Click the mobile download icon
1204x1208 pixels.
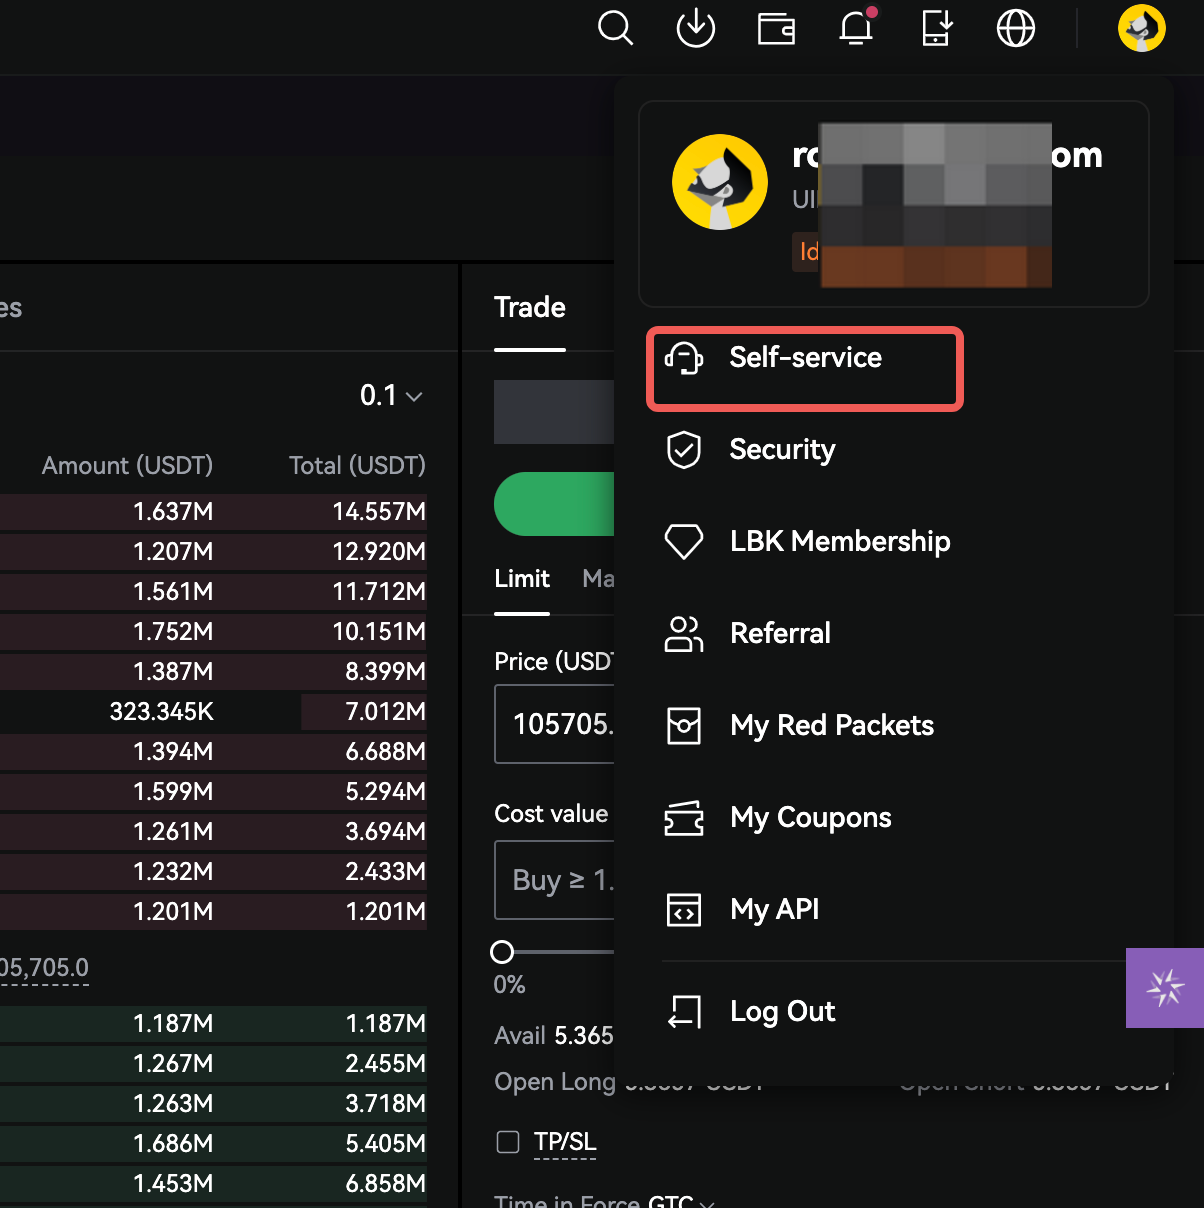936,28
